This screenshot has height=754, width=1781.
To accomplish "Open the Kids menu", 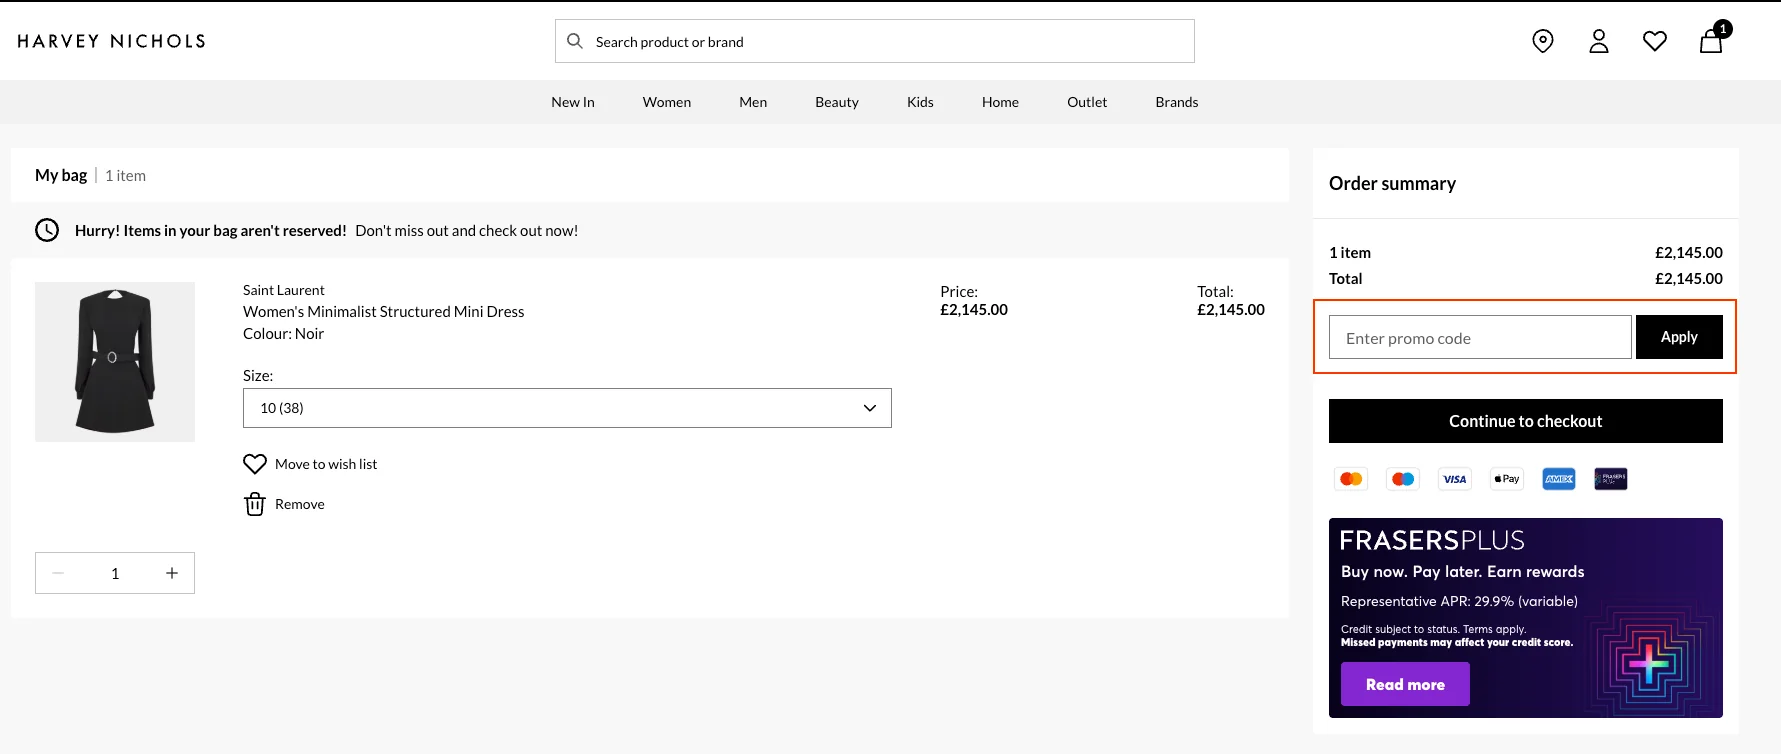I will [920, 102].
